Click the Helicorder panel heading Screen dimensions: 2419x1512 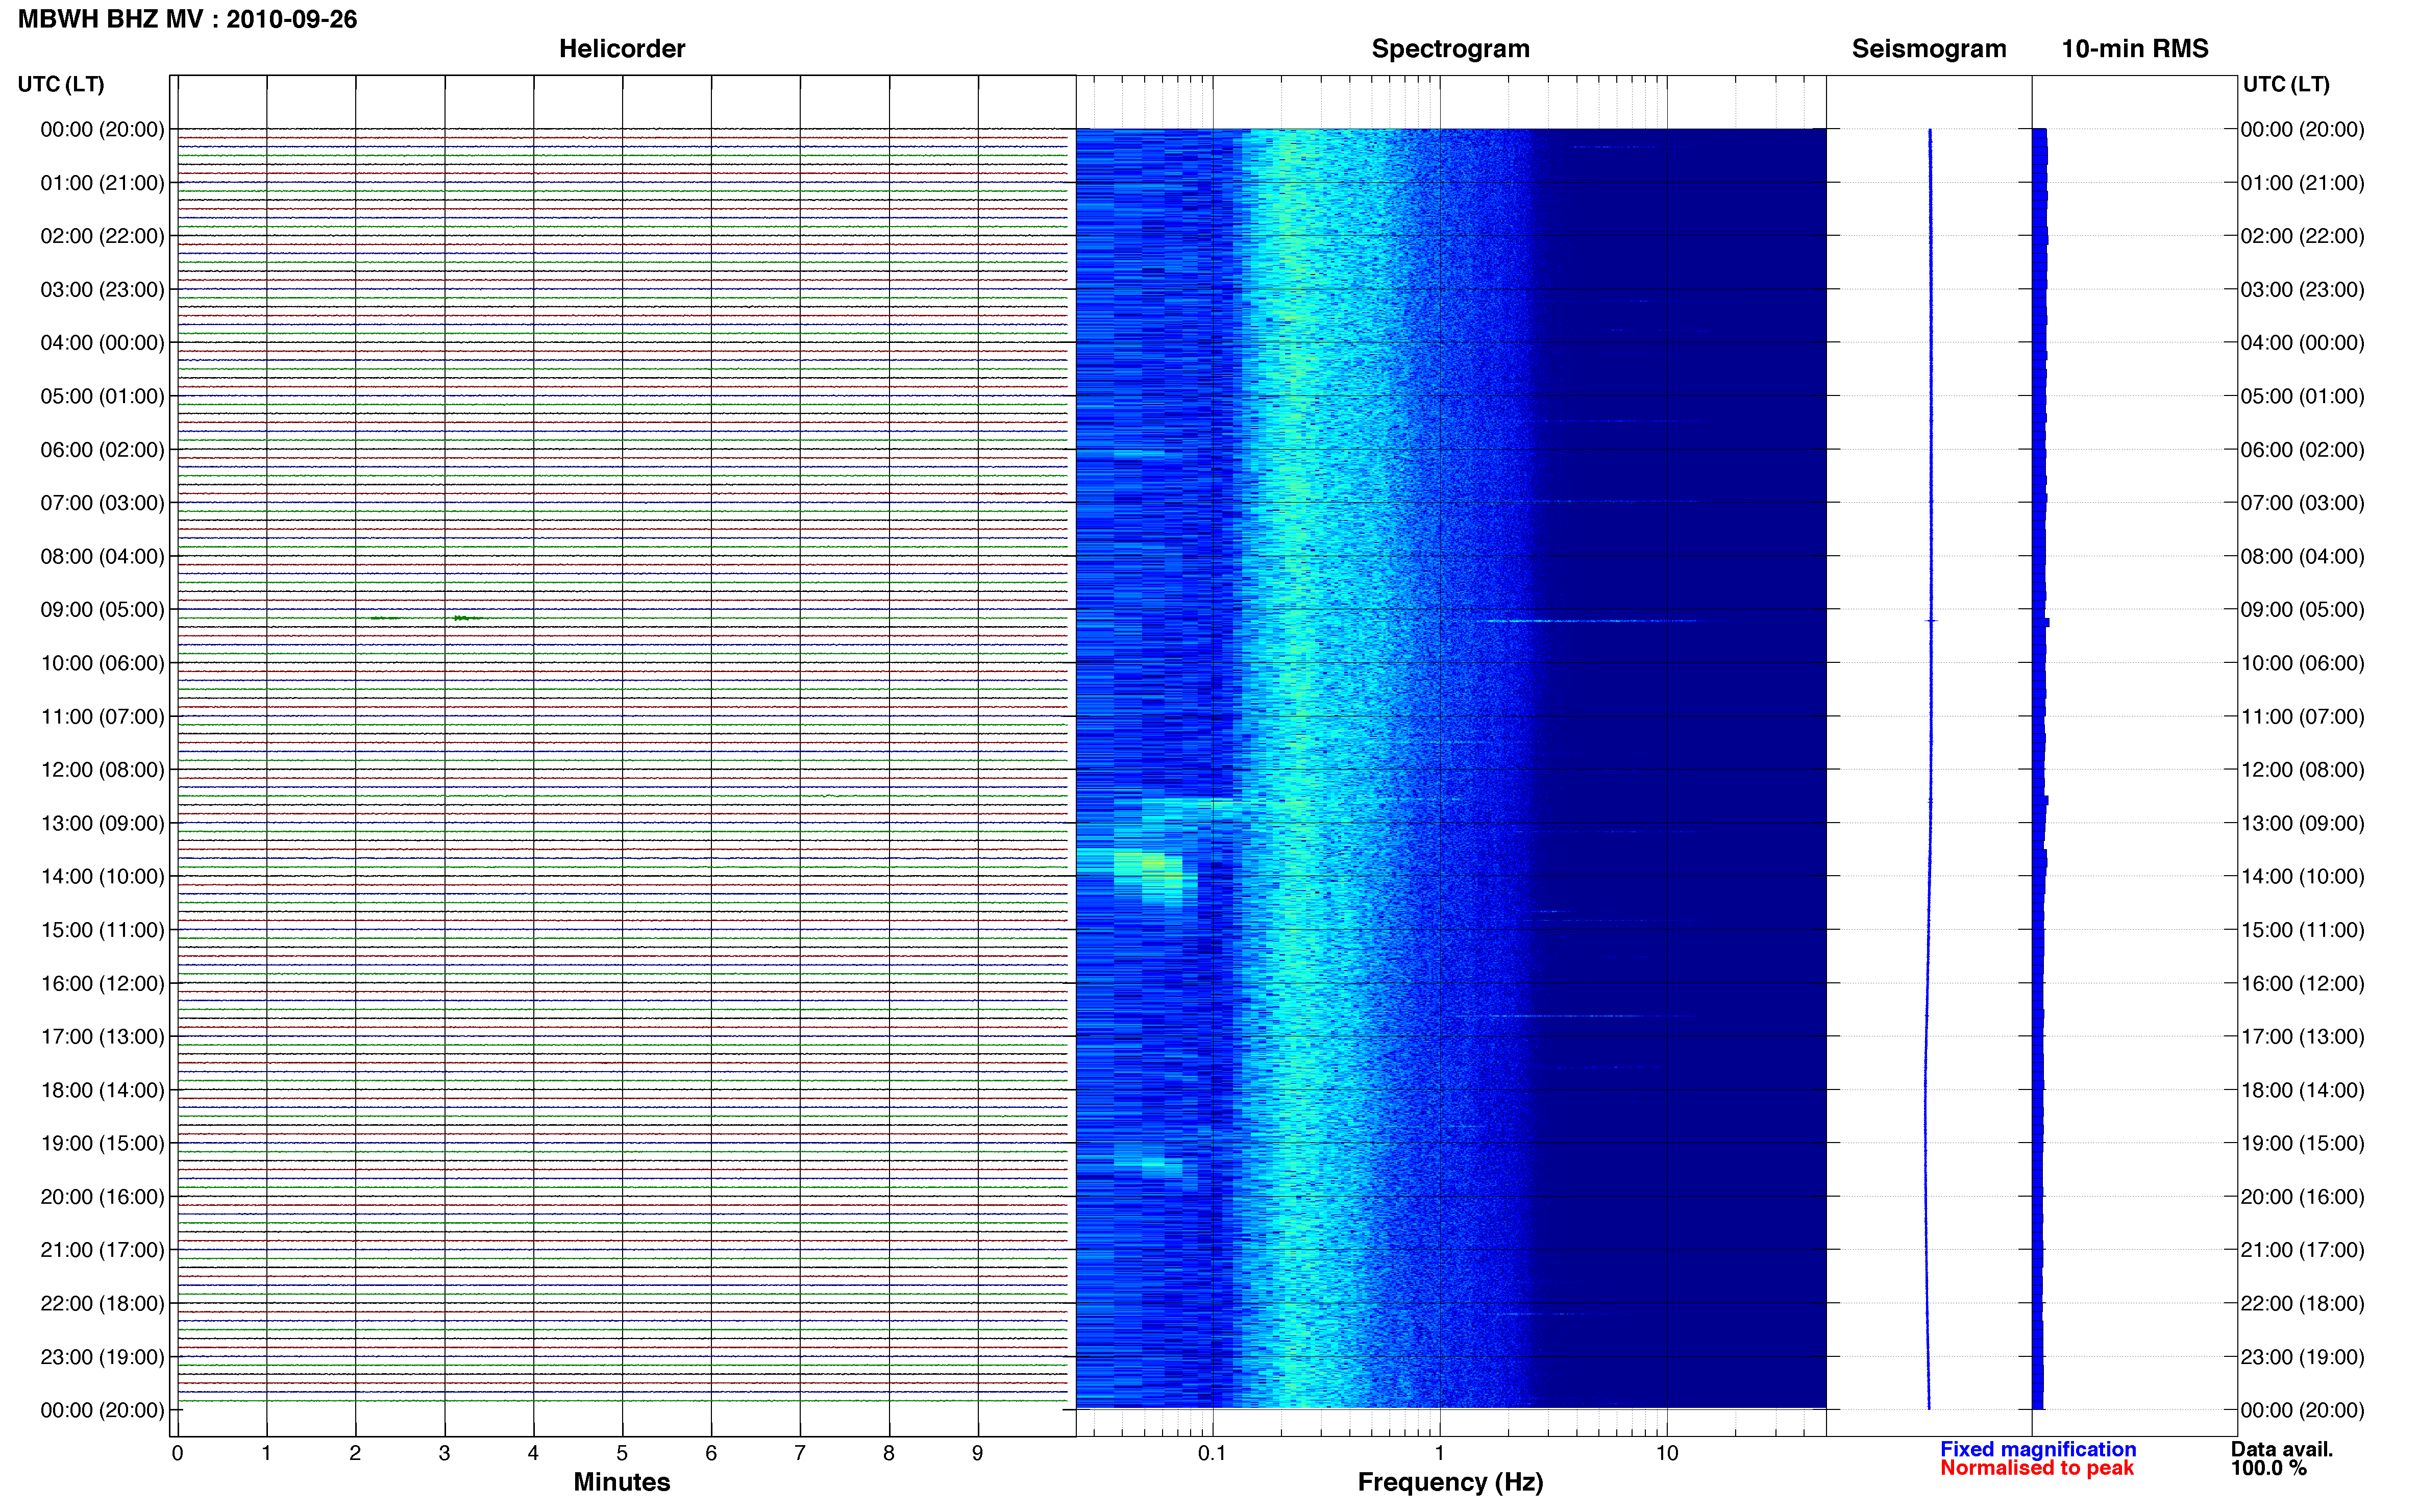(621, 49)
